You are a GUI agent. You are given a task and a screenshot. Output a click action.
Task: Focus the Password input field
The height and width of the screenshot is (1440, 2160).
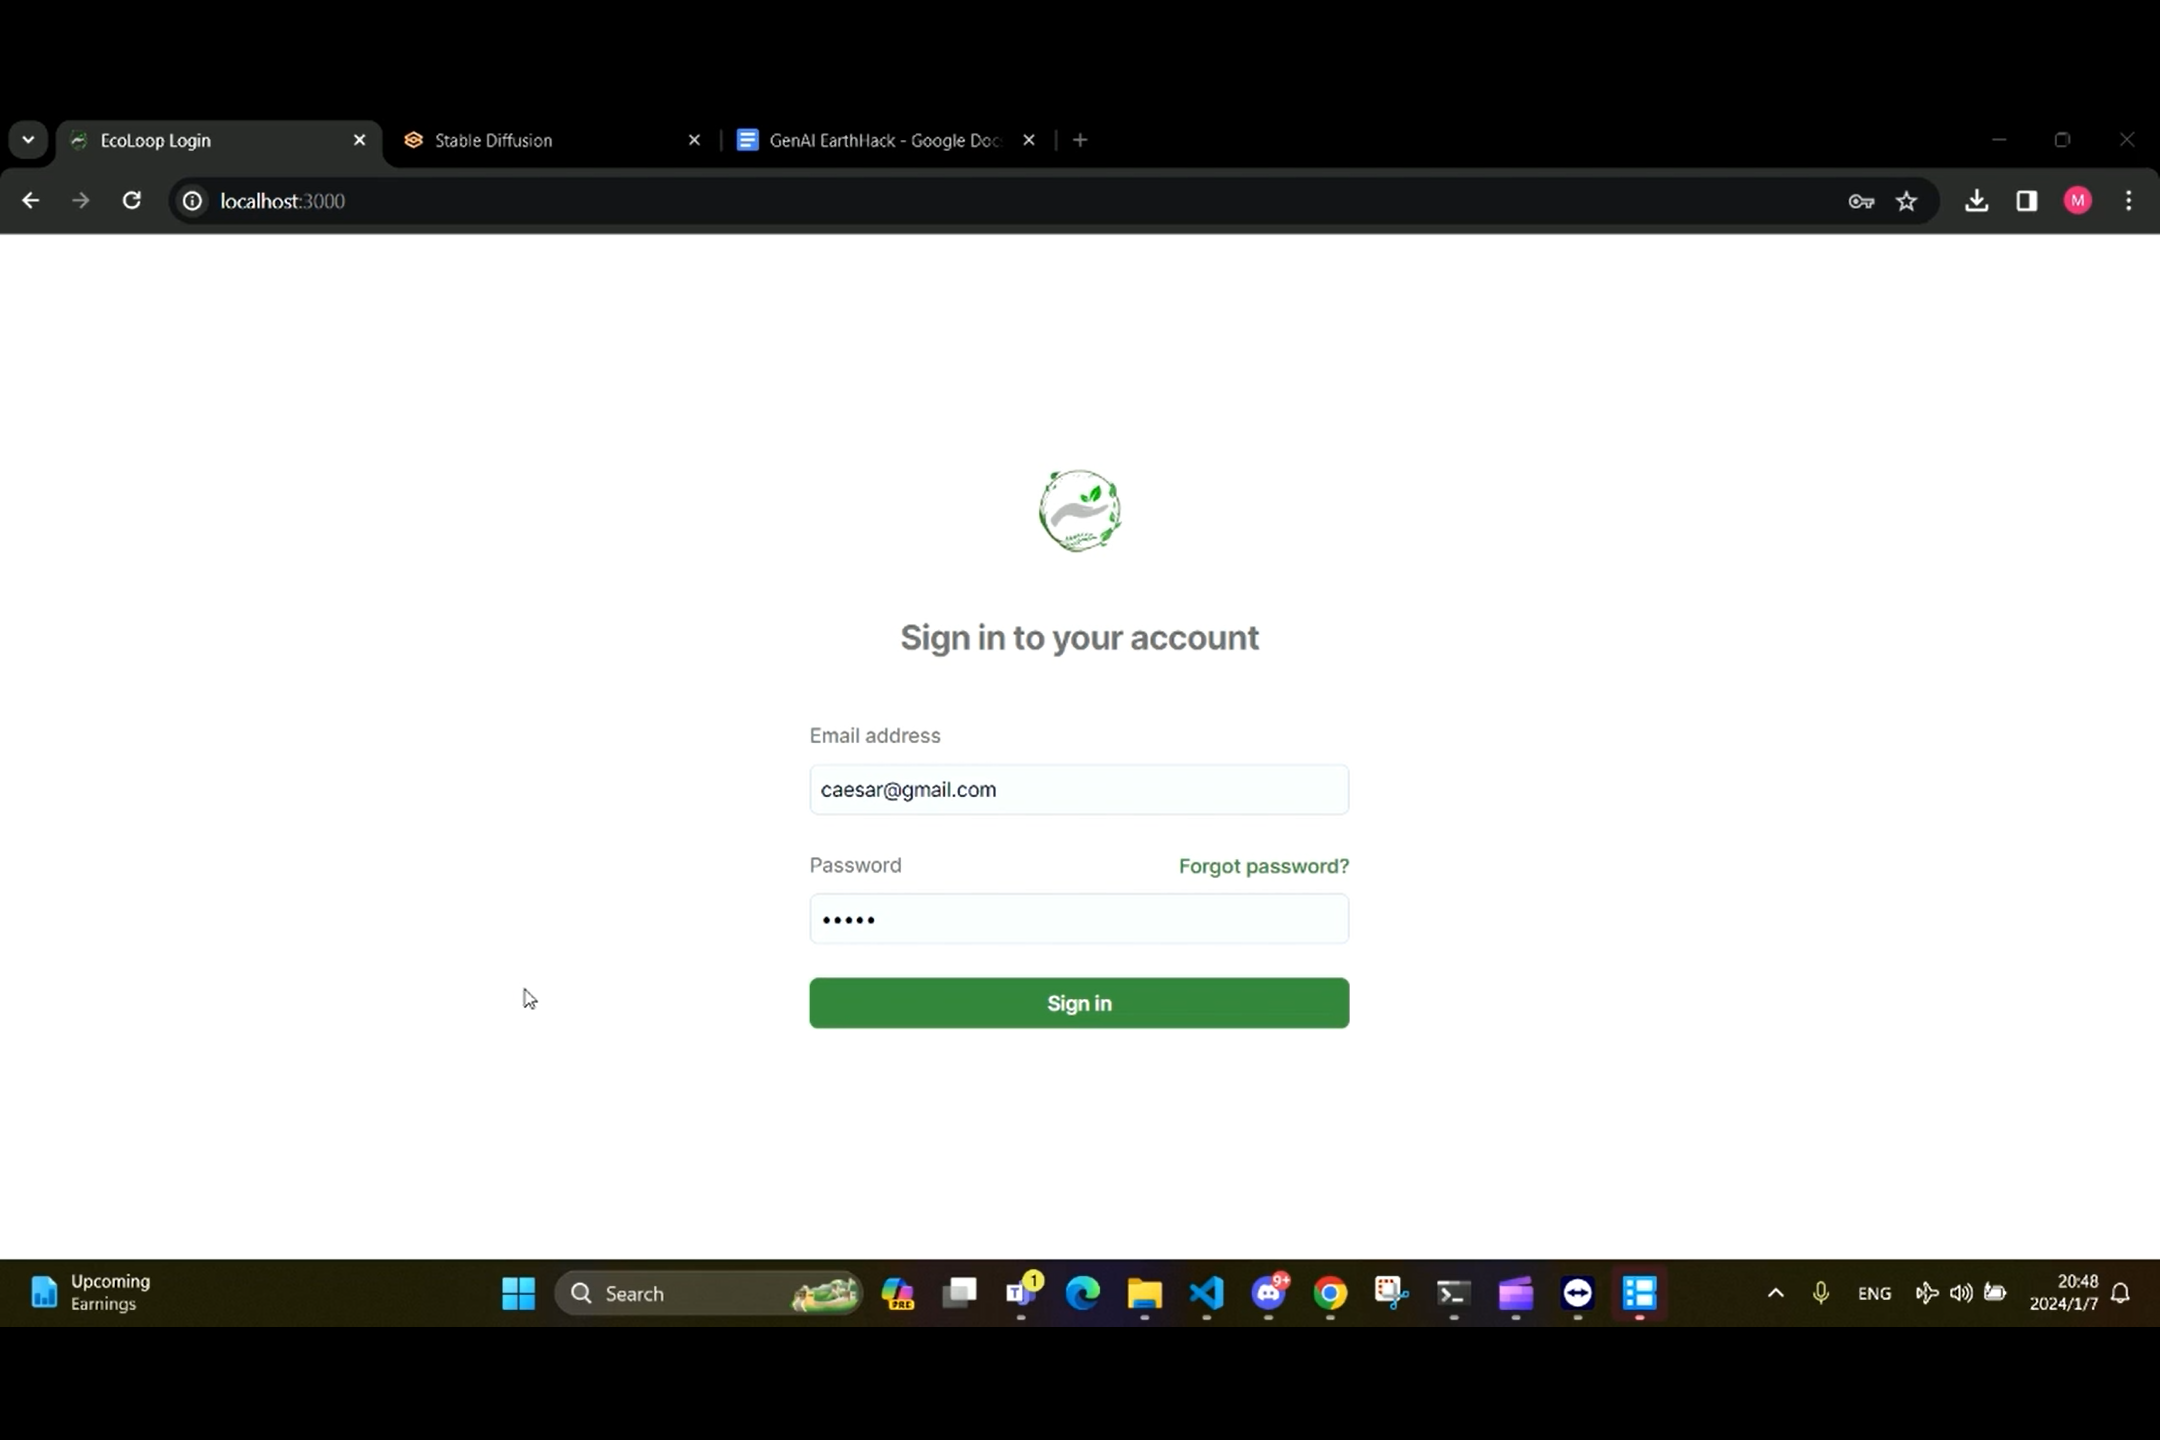1078,919
